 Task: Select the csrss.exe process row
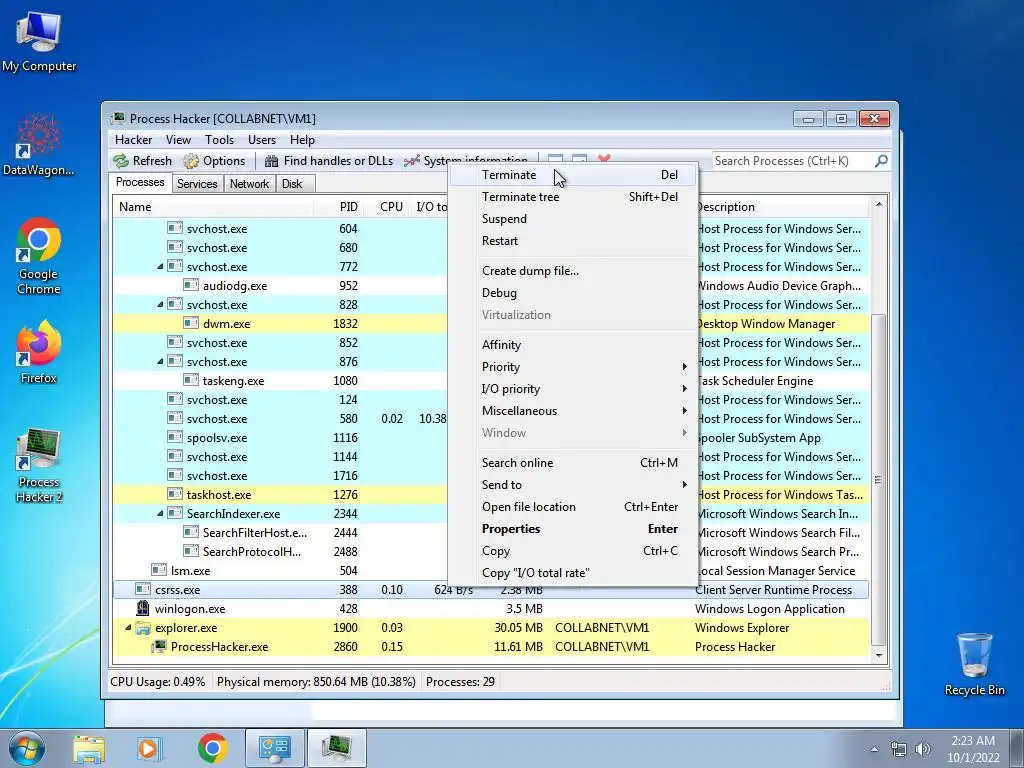[491, 590]
